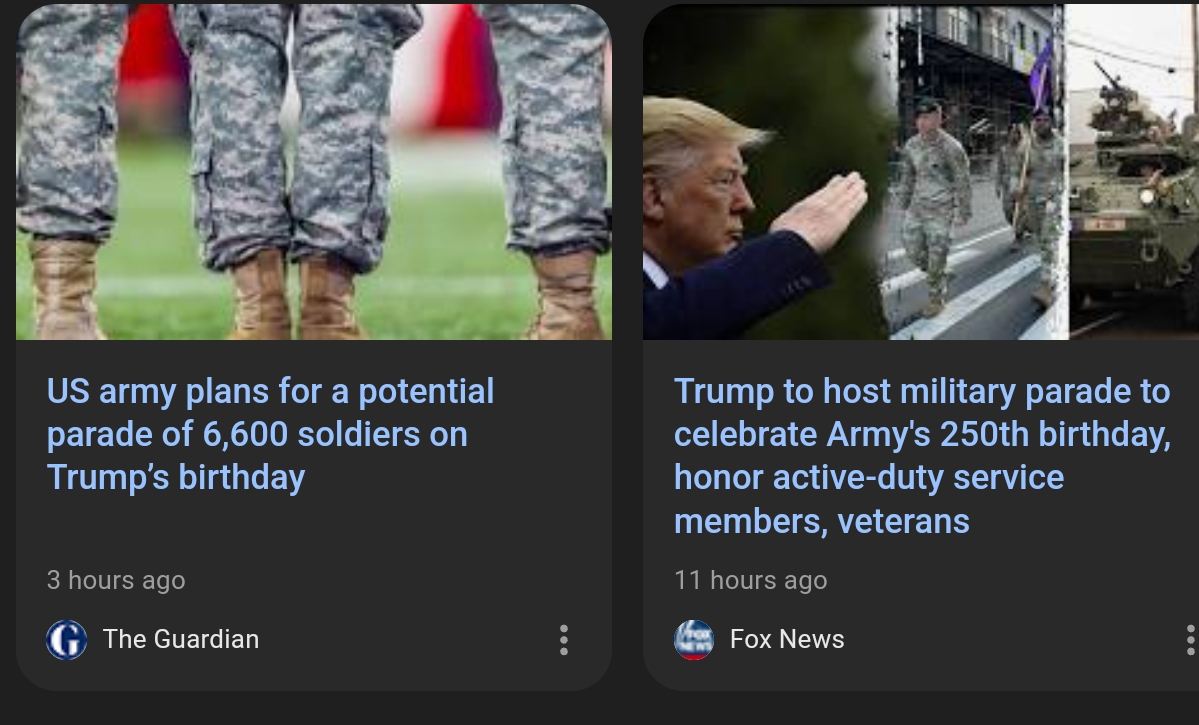The image size is (1199, 725).
Task: Click the "The Guardian" source name
Action: tap(181, 640)
